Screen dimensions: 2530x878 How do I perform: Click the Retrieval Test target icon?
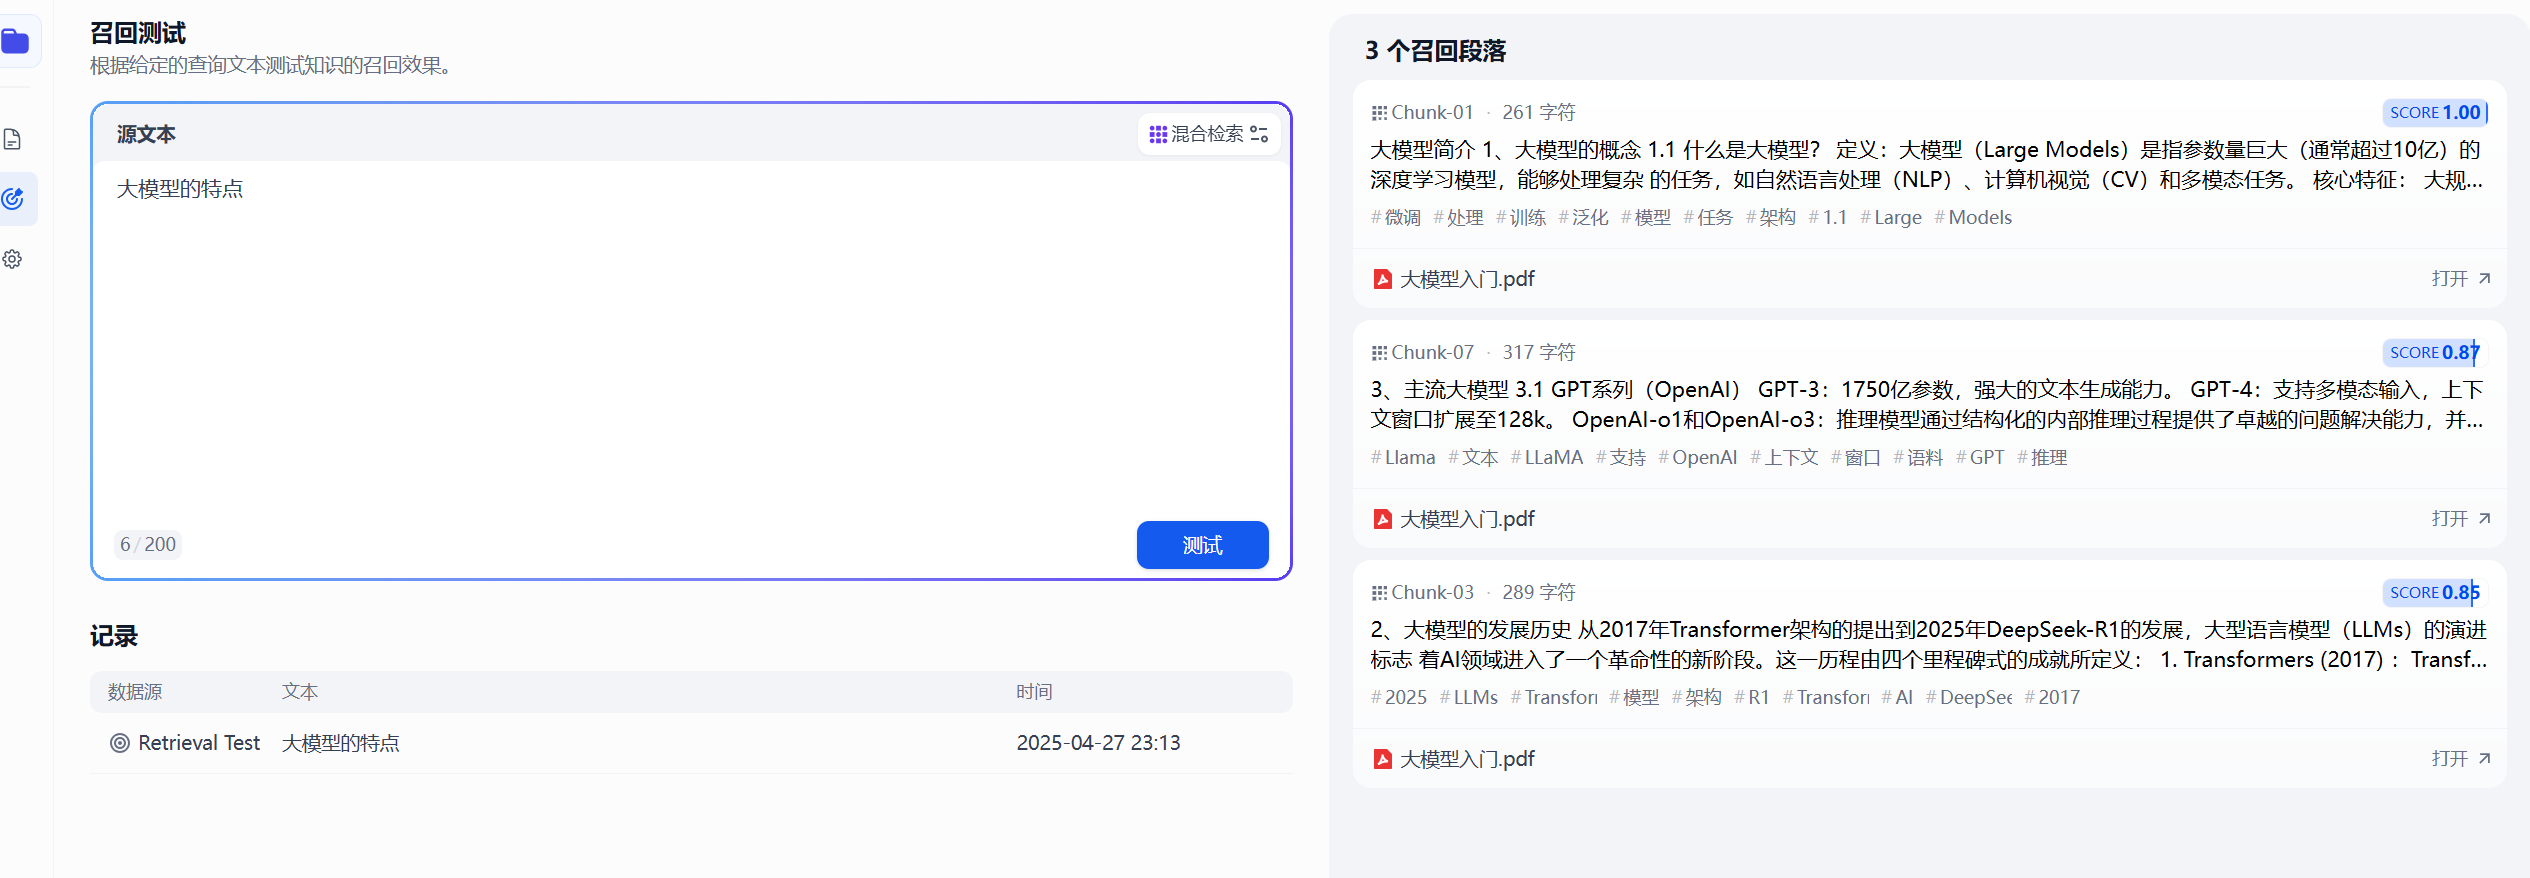click(x=120, y=743)
